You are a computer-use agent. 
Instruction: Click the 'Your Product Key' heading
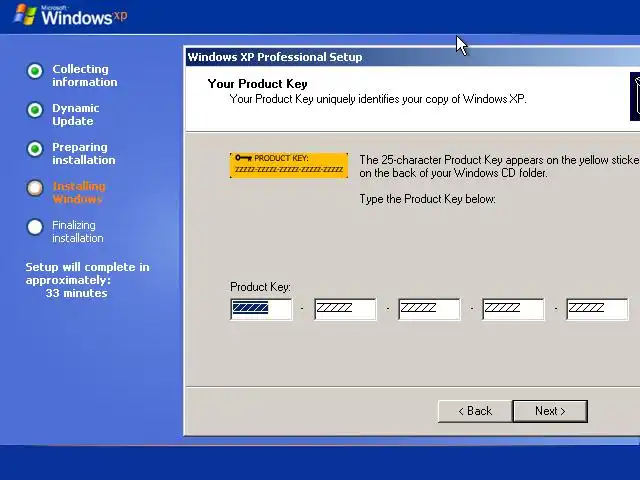(258, 84)
